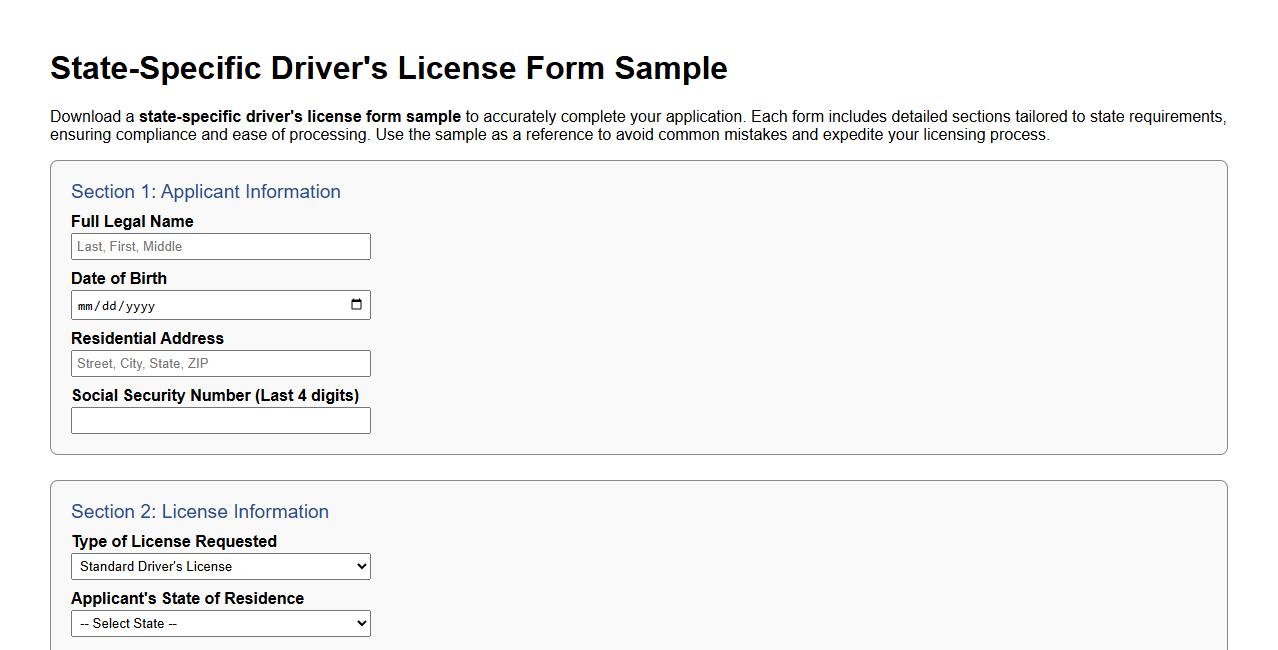Screen dimensions: 1278x650
Task: Click the Full Legal Name input field
Action: pyautogui.click(x=220, y=246)
